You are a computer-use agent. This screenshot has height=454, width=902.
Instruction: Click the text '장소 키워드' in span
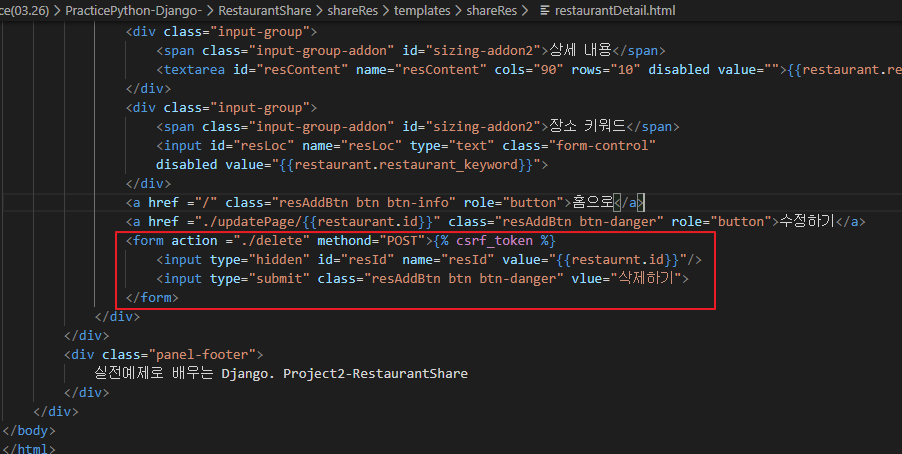[x=587, y=126]
